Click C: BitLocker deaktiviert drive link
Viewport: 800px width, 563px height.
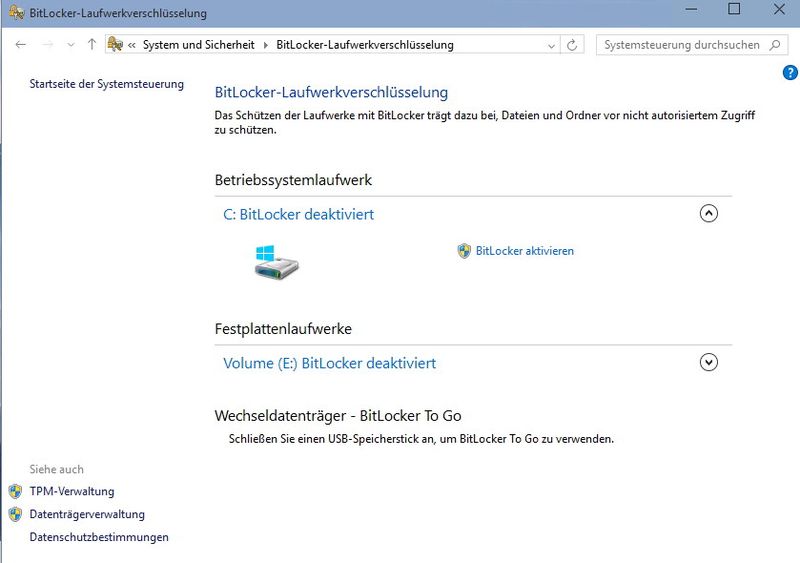(298, 214)
